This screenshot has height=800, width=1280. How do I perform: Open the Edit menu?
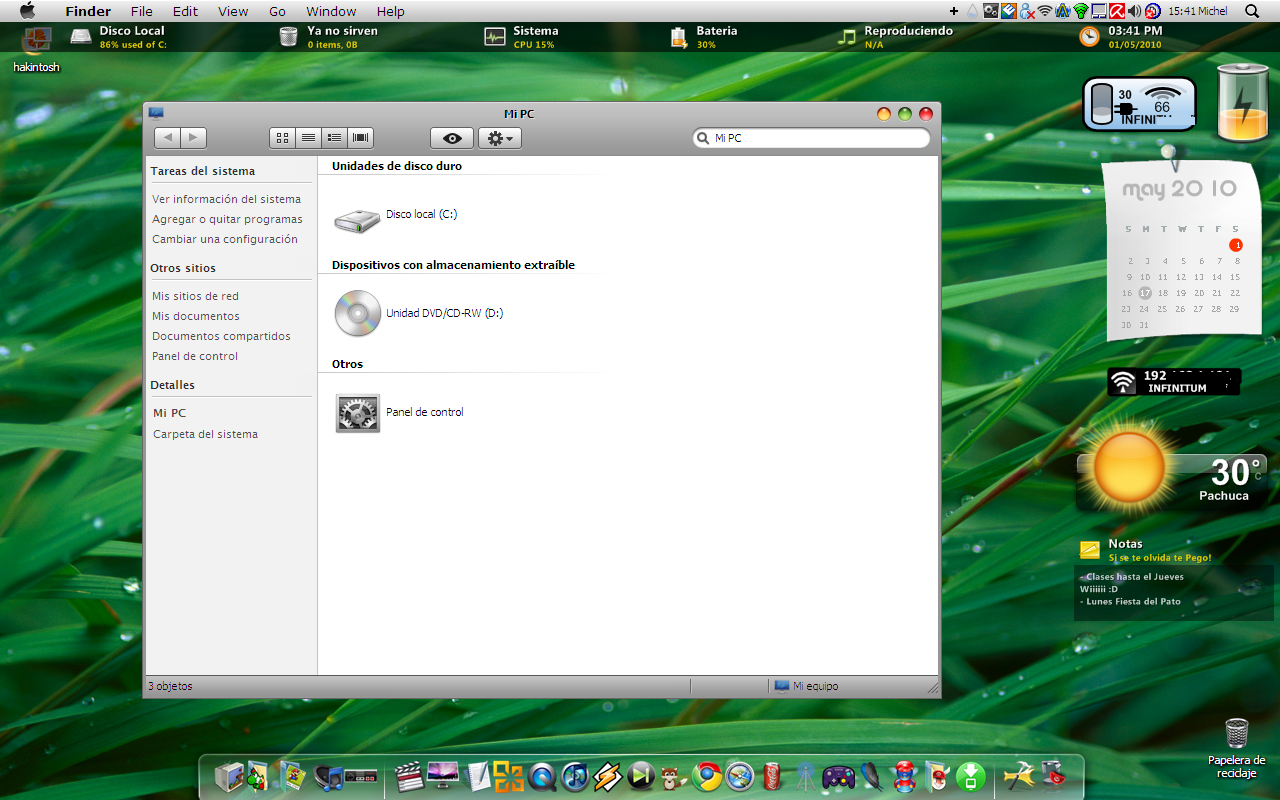(x=185, y=11)
